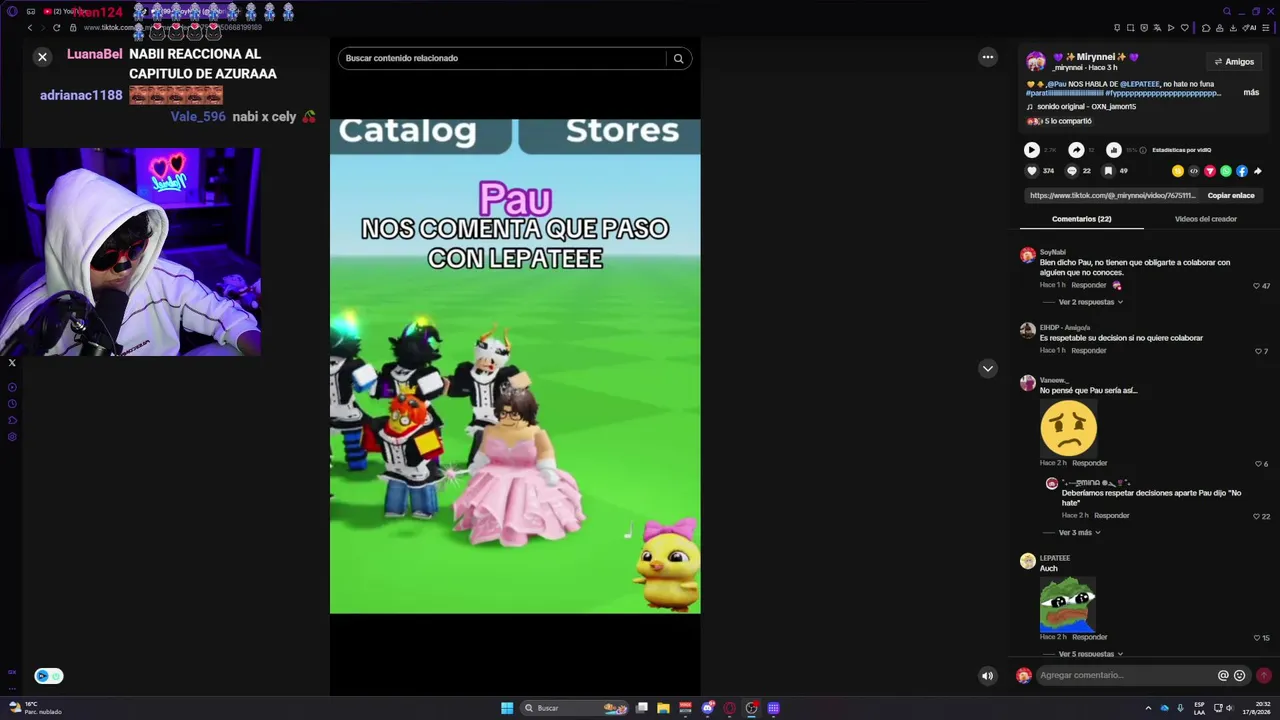
Task: Open the three-dot more options menu
Action: (988, 57)
